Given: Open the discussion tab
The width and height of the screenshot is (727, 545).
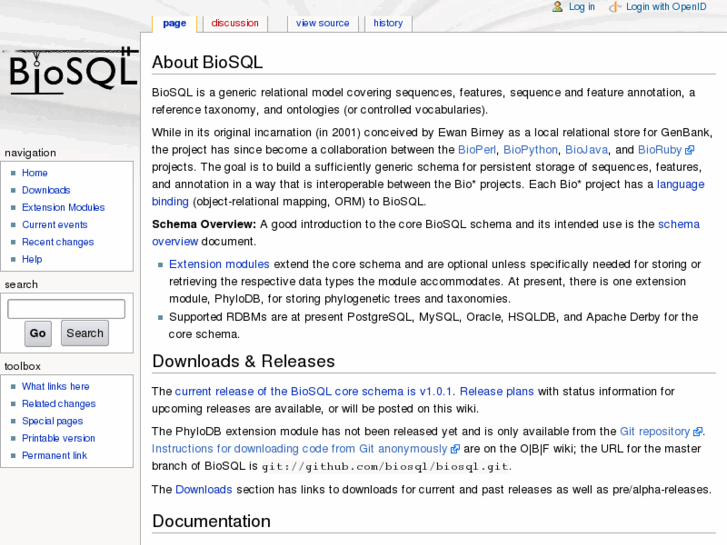Looking at the screenshot, I should [x=235, y=23].
